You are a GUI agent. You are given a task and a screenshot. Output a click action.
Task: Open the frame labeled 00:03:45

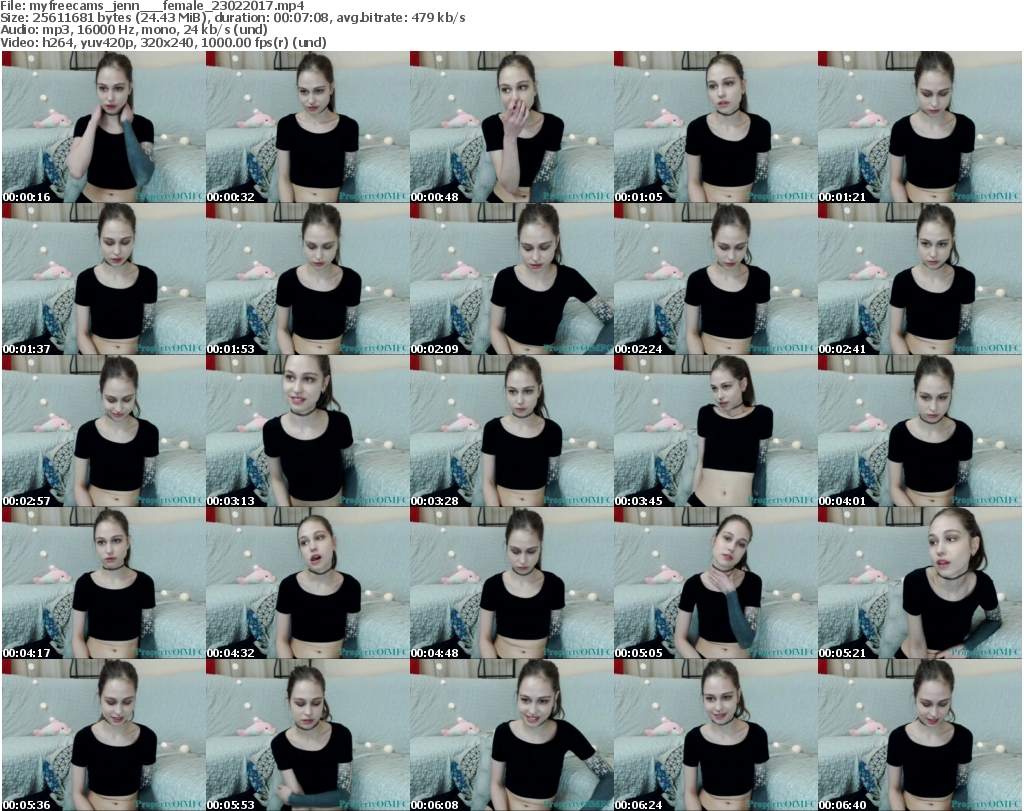[x=715, y=431]
